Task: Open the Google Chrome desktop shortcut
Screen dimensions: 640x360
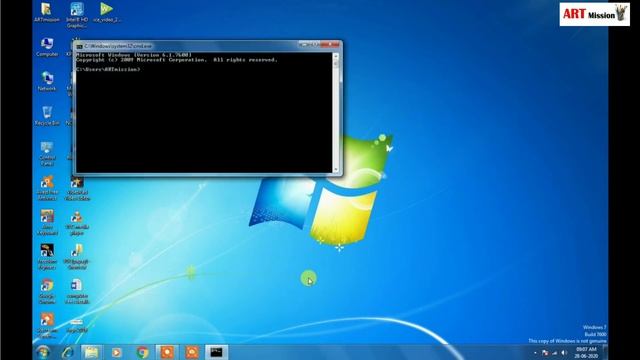Action: click(47, 291)
